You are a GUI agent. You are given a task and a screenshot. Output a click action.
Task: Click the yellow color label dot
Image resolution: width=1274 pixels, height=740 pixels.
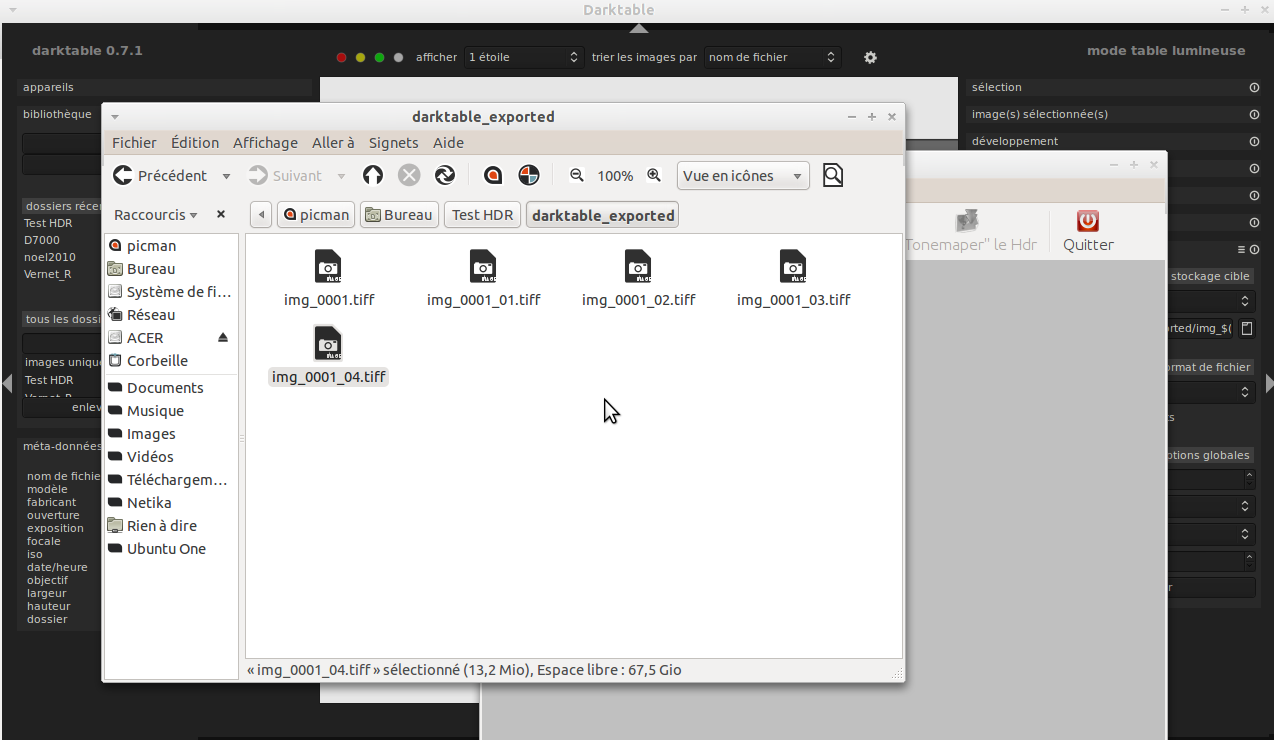(361, 57)
